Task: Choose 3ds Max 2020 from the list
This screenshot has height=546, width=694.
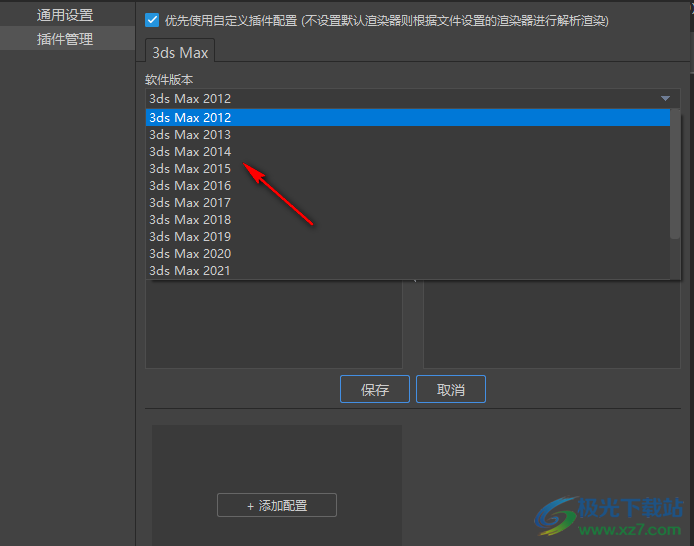Action: coord(408,254)
